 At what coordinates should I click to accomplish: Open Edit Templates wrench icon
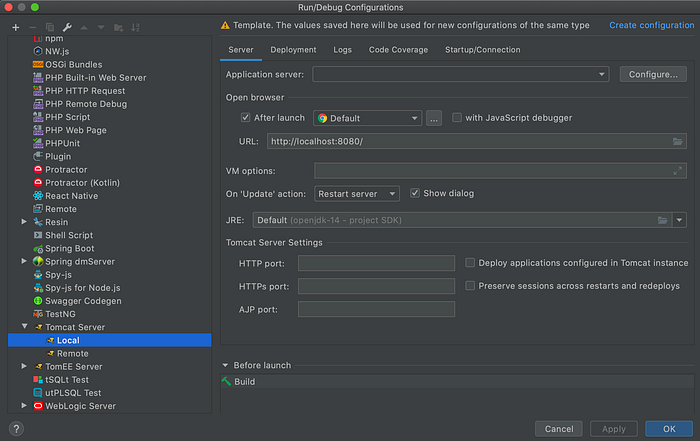(67, 28)
